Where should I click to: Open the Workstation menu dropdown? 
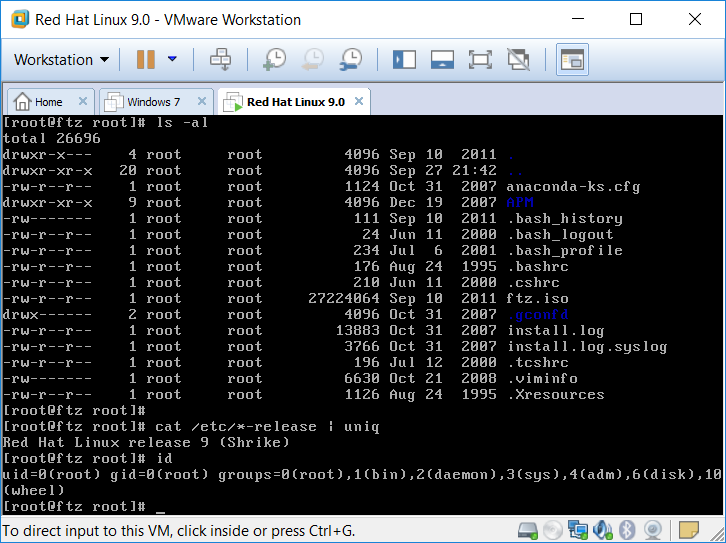61,60
